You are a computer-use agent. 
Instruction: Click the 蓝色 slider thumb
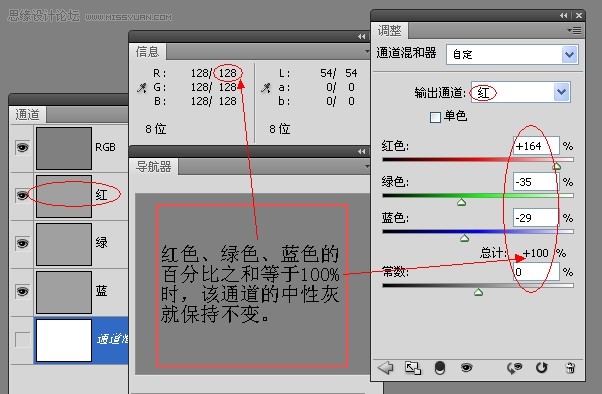click(x=464, y=238)
